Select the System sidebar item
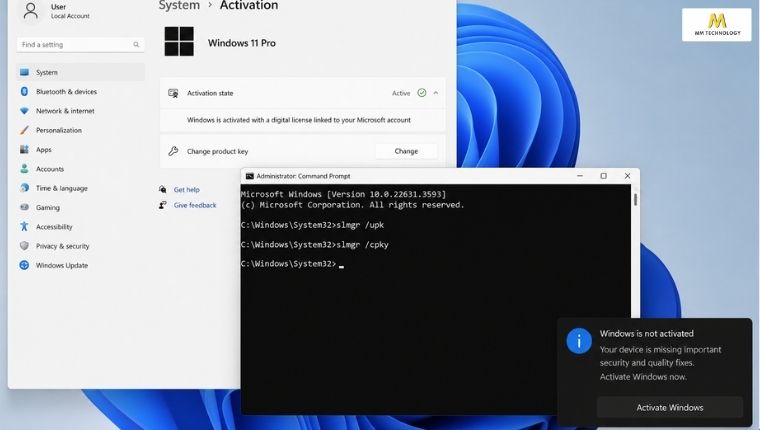The width and height of the screenshot is (760, 430). tap(80, 72)
